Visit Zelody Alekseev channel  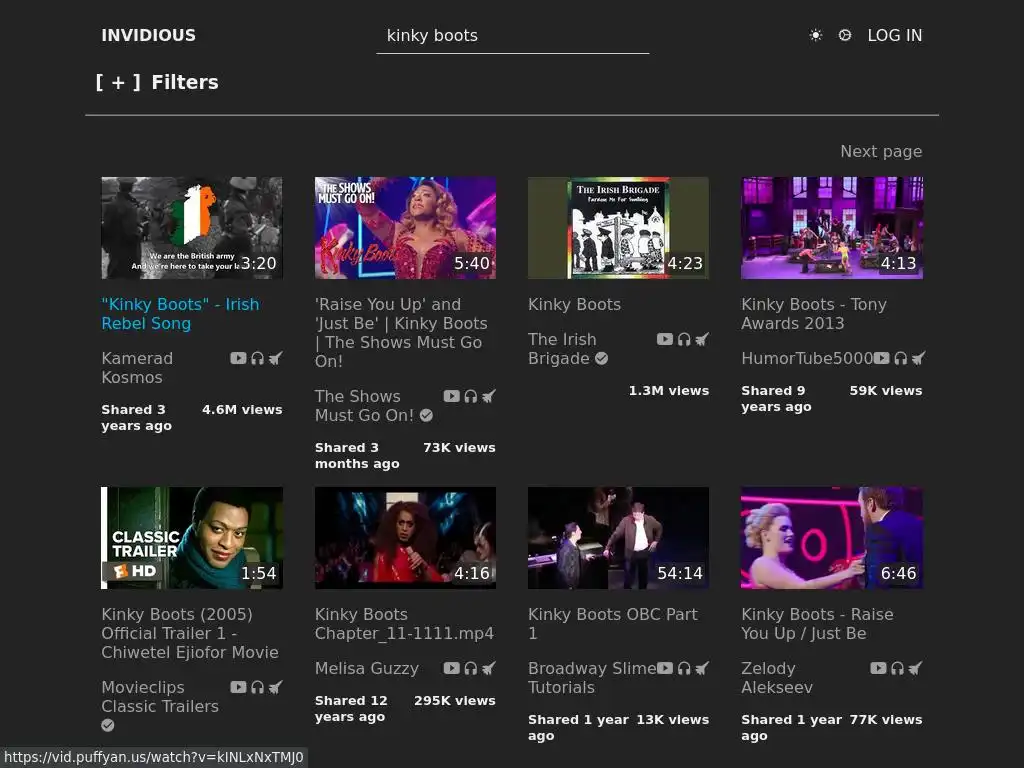[x=777, y=678]
